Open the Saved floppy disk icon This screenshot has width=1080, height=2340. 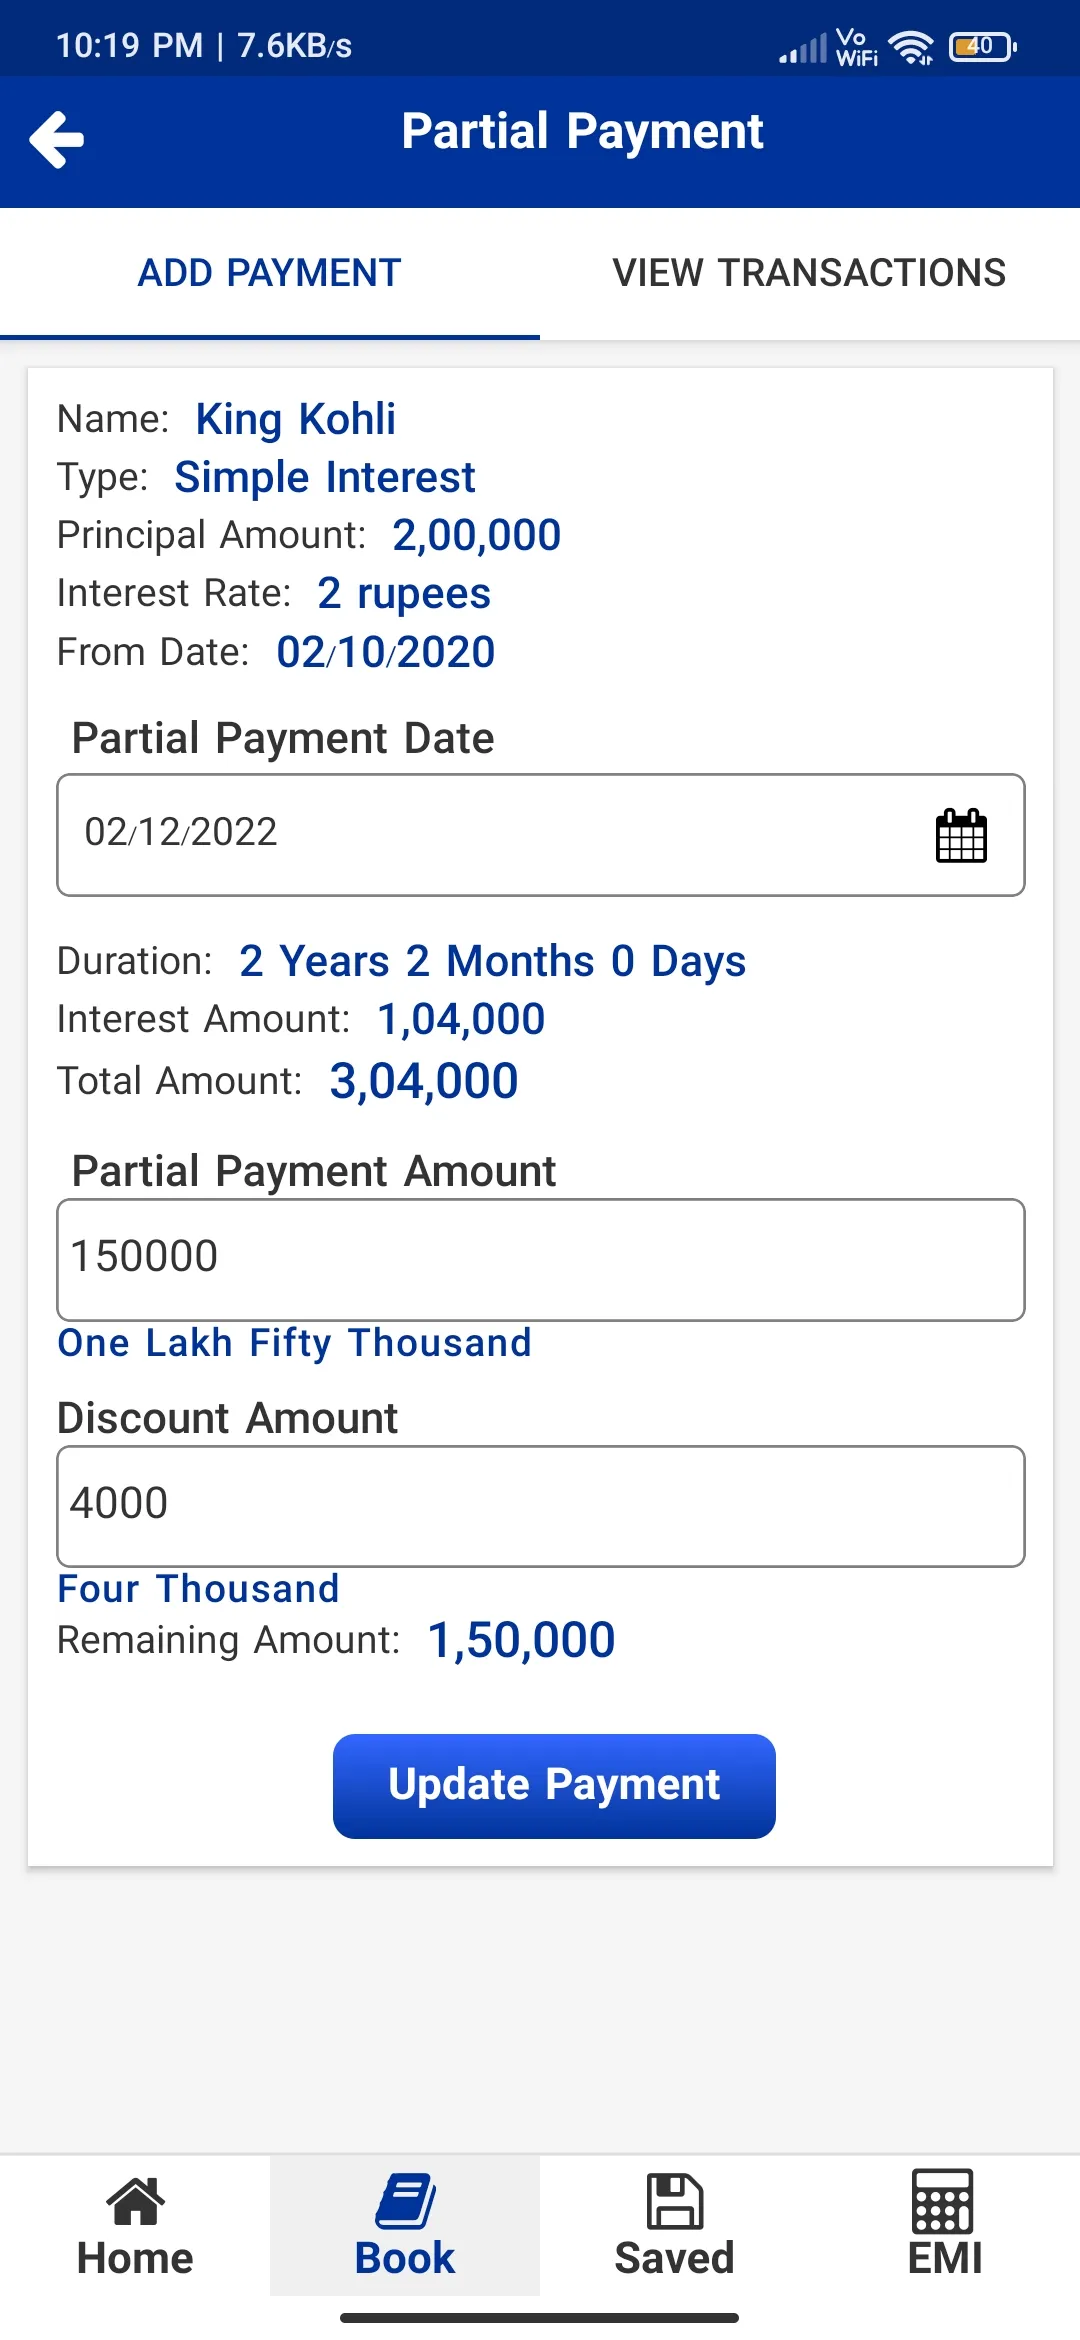pyautogui.click(x=675, y=2201)
